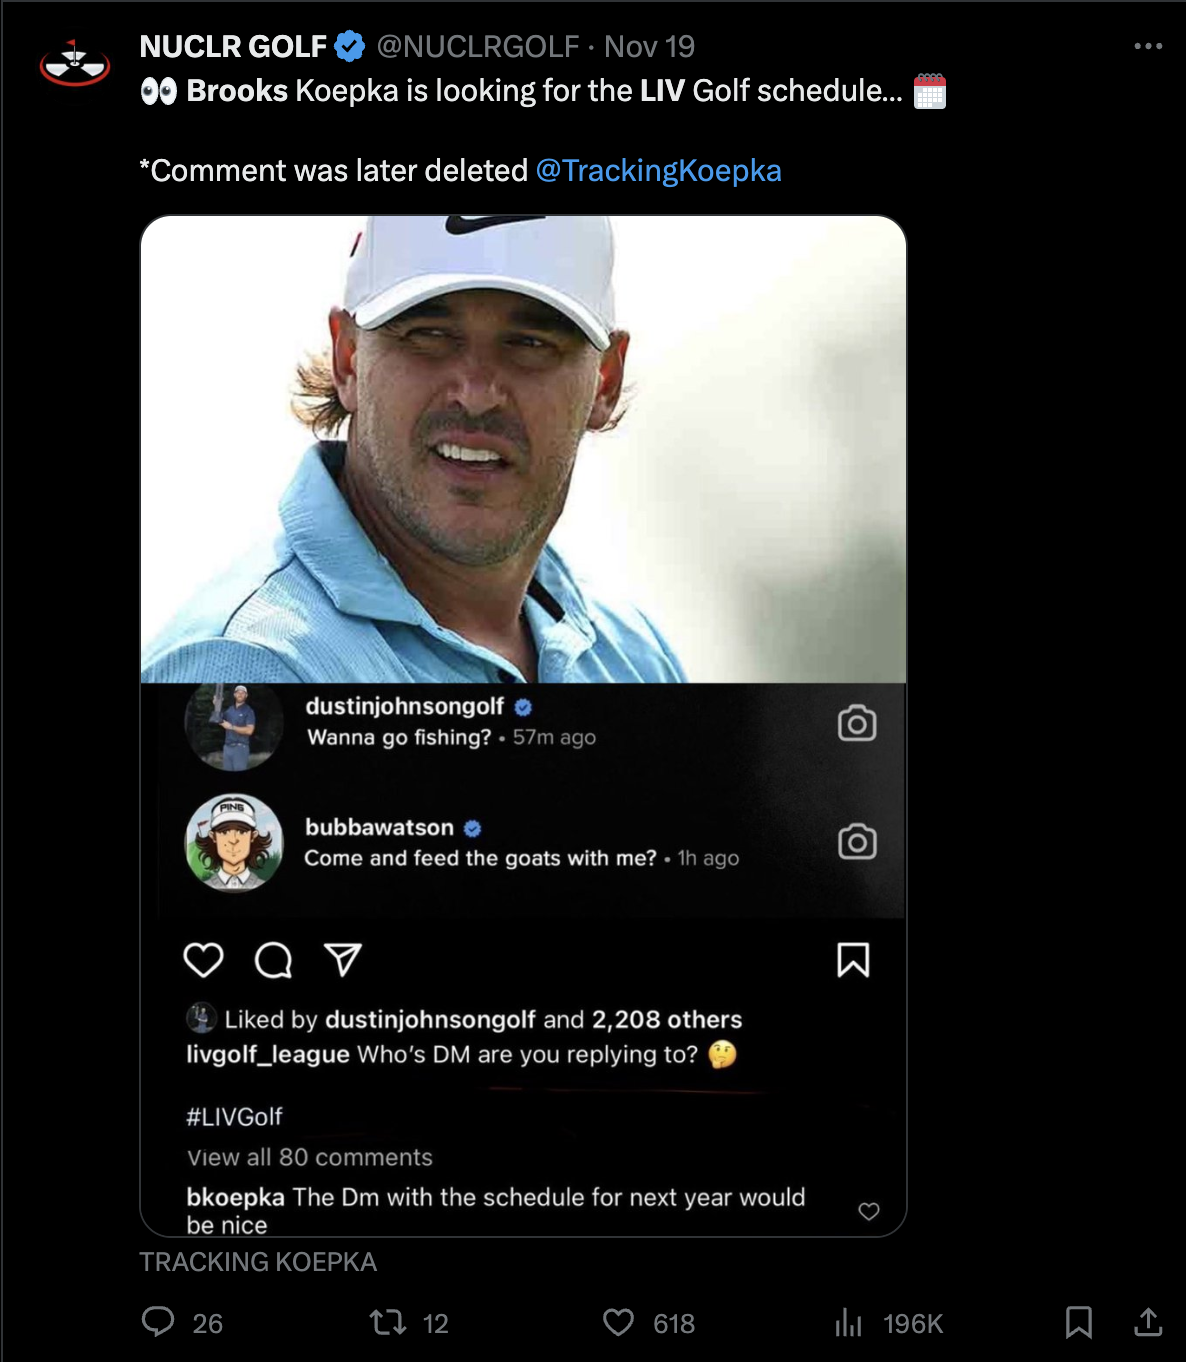Click the blue verified badge beside NUCLR GOLF

pyautogui.click(x=350, y=46)
